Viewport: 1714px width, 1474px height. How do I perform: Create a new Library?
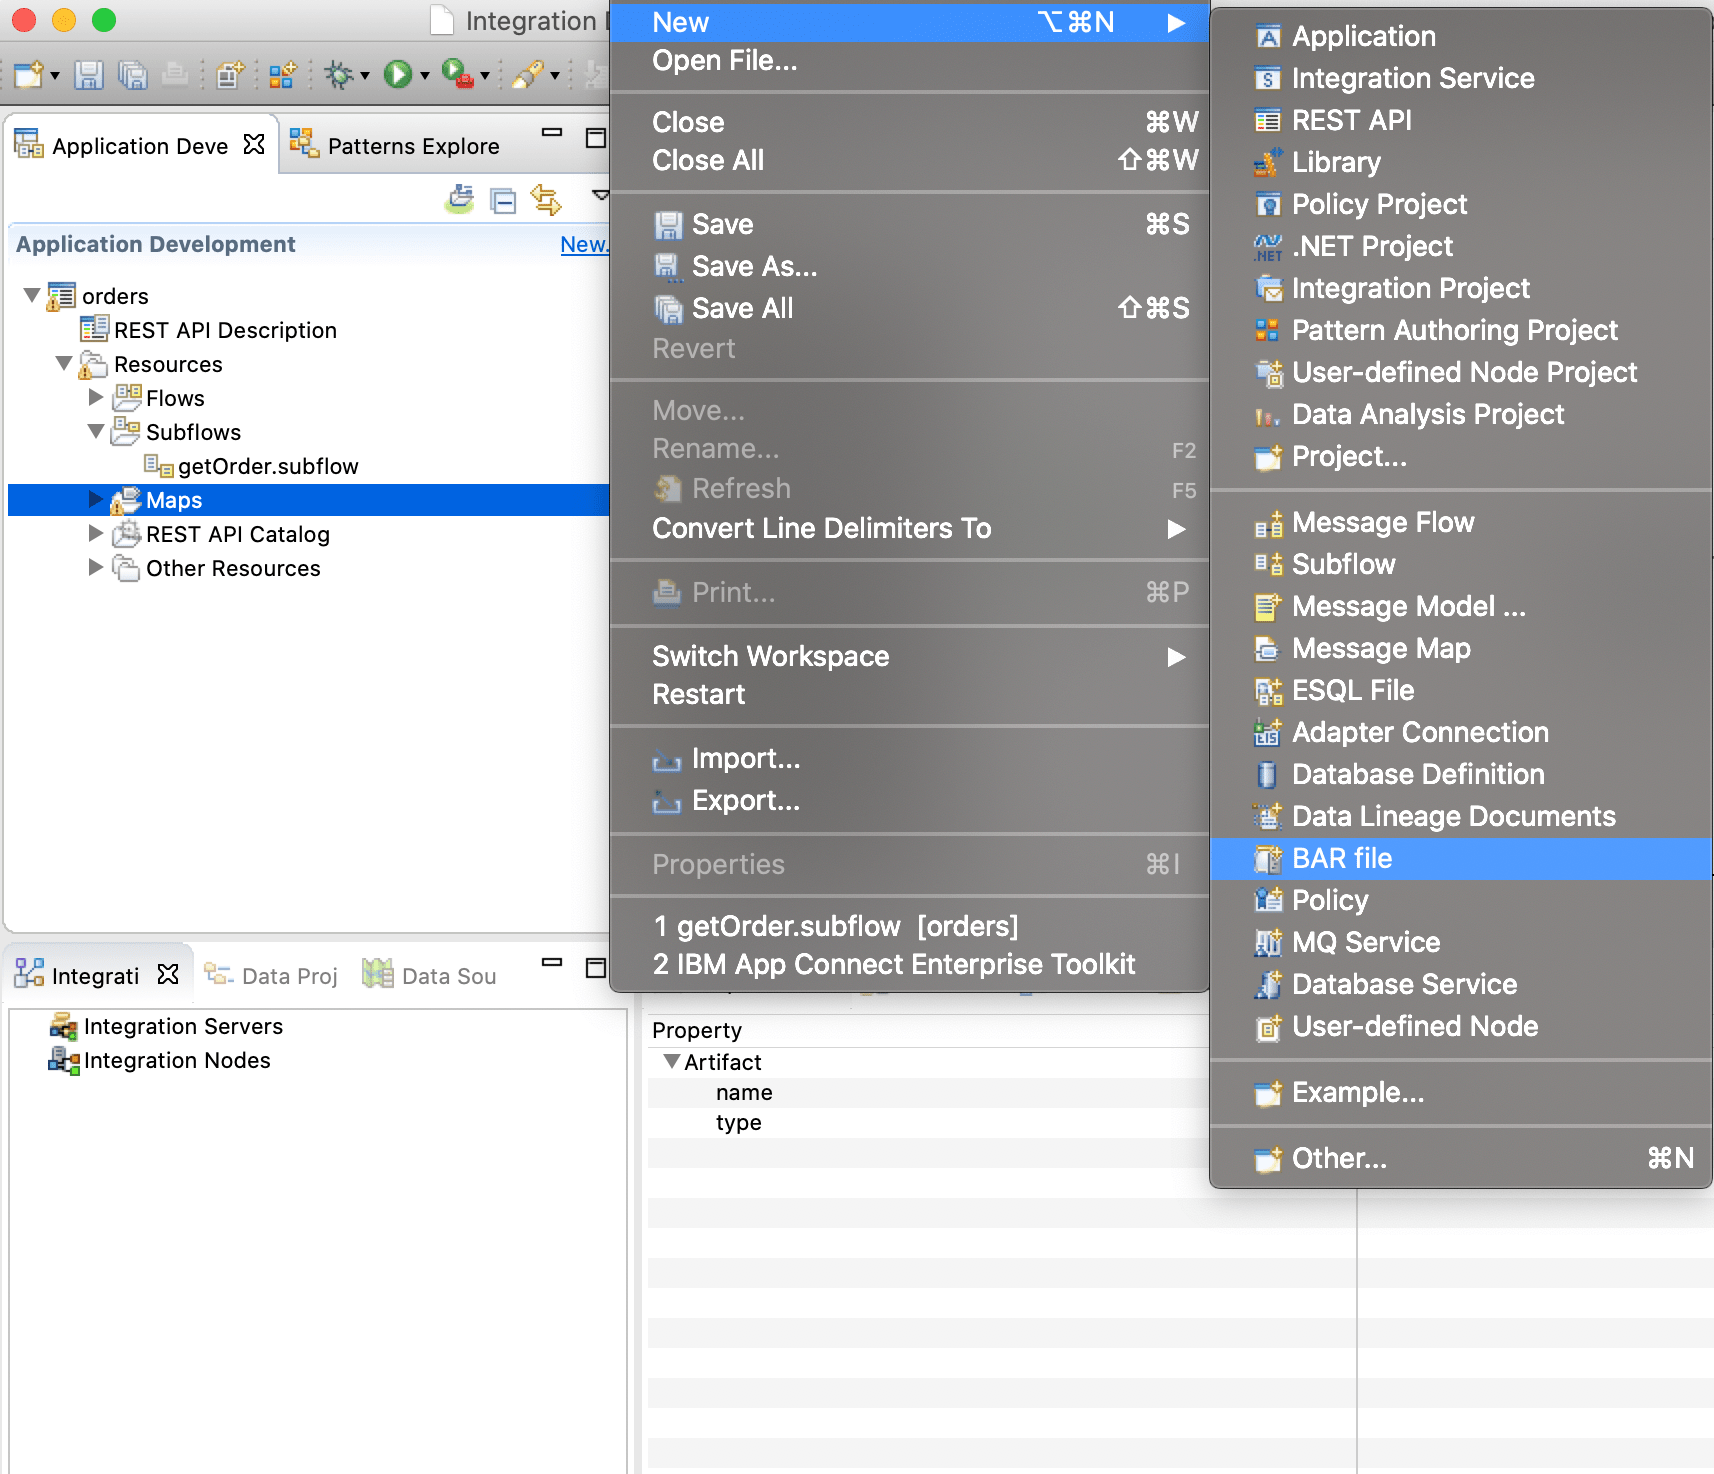(1461, 163)
